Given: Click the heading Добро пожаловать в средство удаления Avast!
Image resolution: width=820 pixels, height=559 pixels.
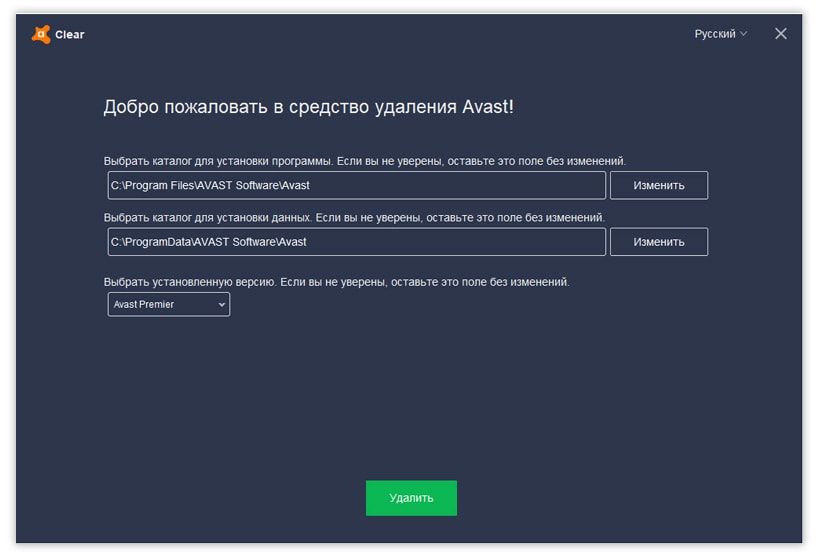Looking at the screenshot, I should point(309,107).
